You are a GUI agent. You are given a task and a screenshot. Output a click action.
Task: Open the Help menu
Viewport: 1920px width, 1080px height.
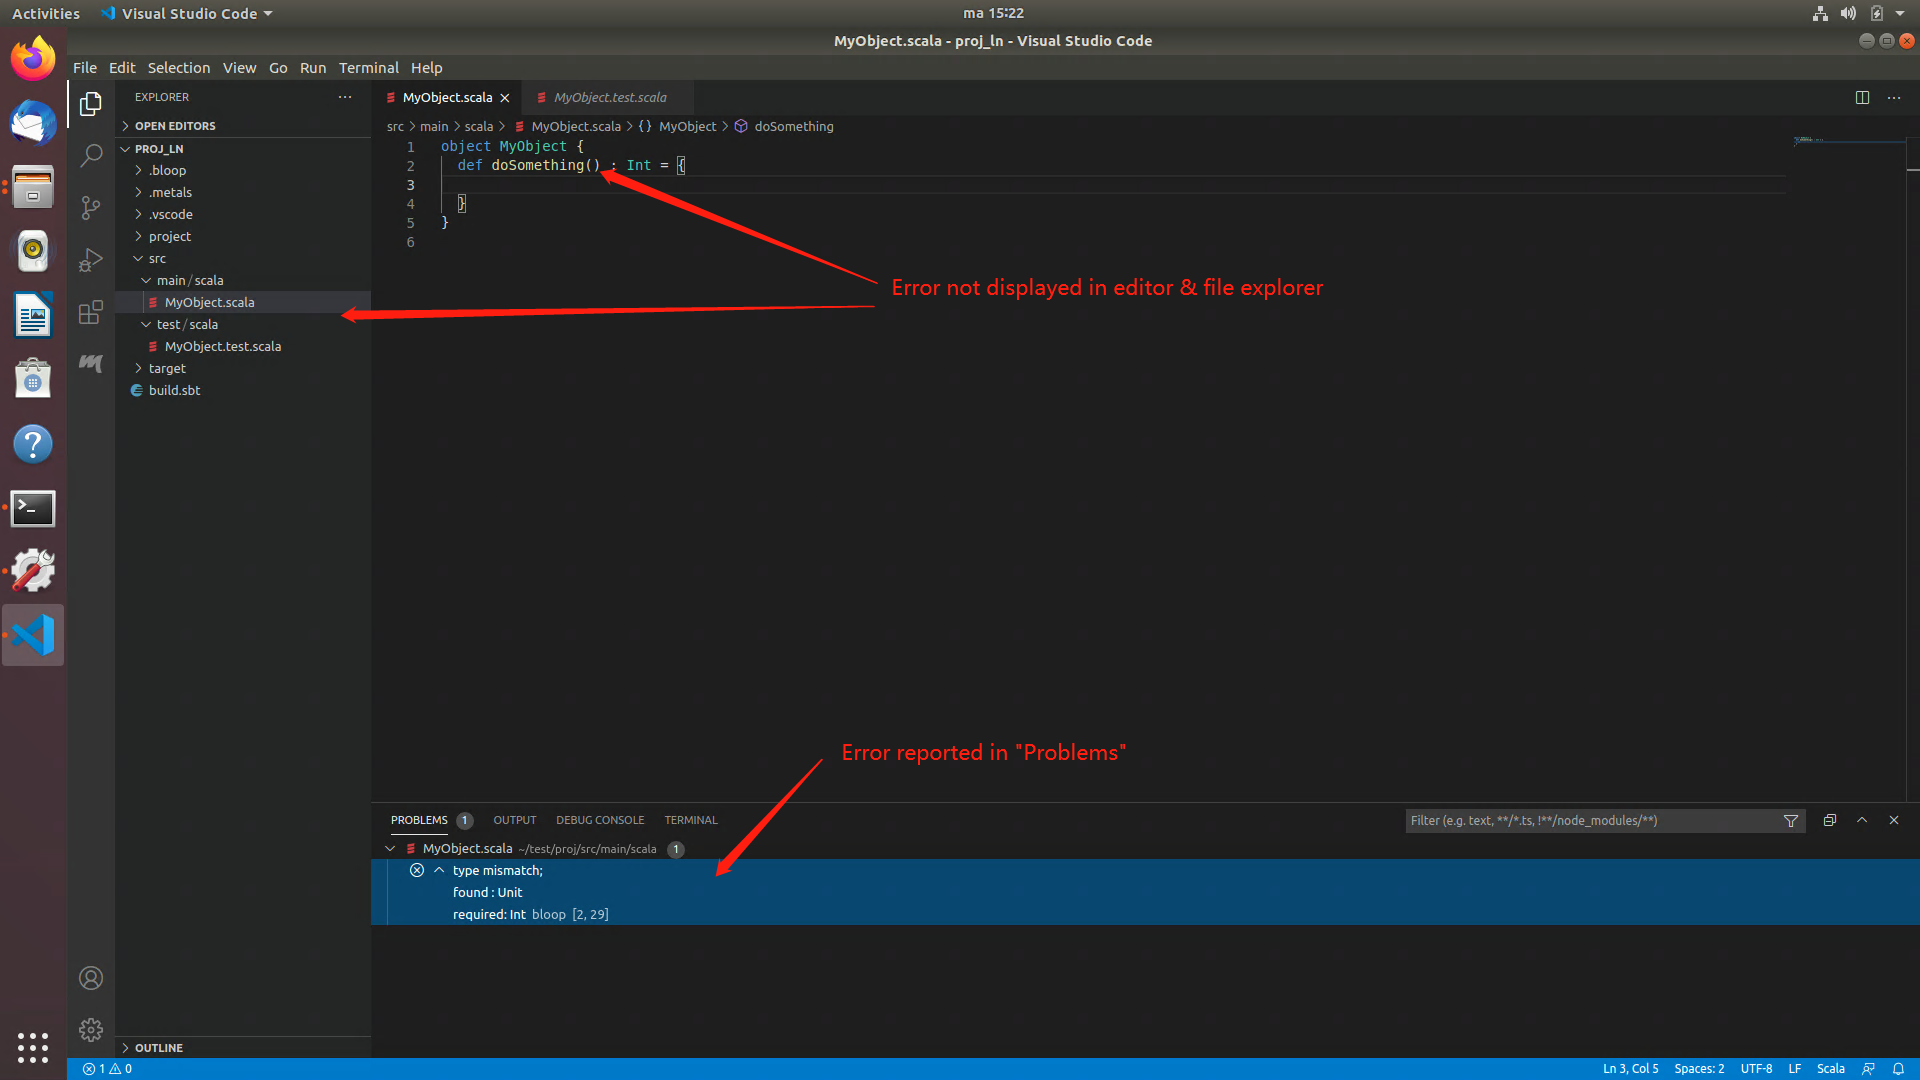(x=426, y=68)
